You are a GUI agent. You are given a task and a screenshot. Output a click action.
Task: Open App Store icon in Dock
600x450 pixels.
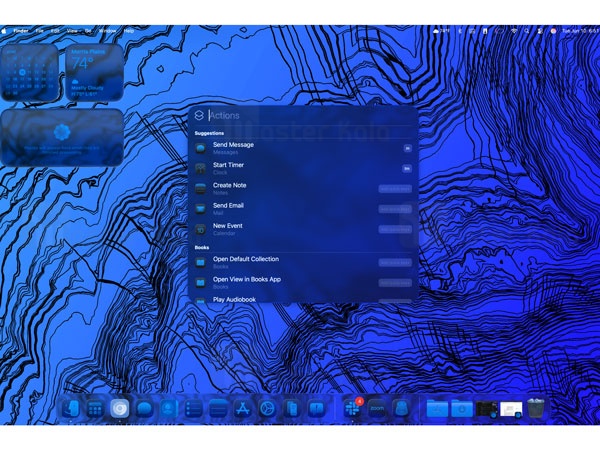pyautogui.click(x=242, y=408)
